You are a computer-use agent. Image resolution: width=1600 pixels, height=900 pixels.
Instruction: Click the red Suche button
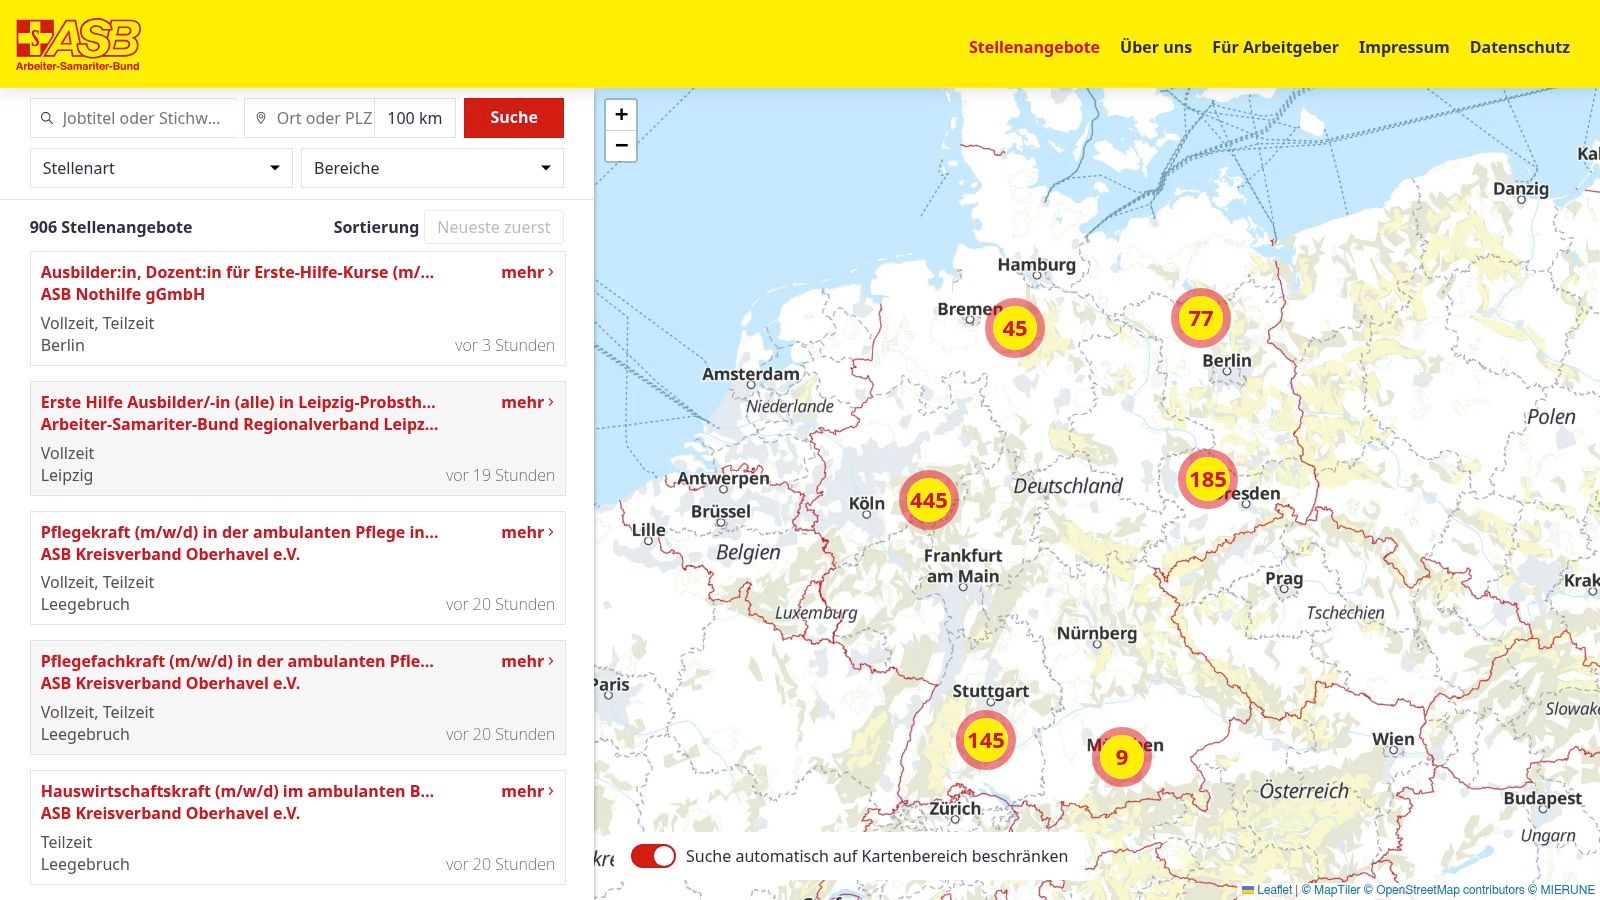[x=514, y=118]
